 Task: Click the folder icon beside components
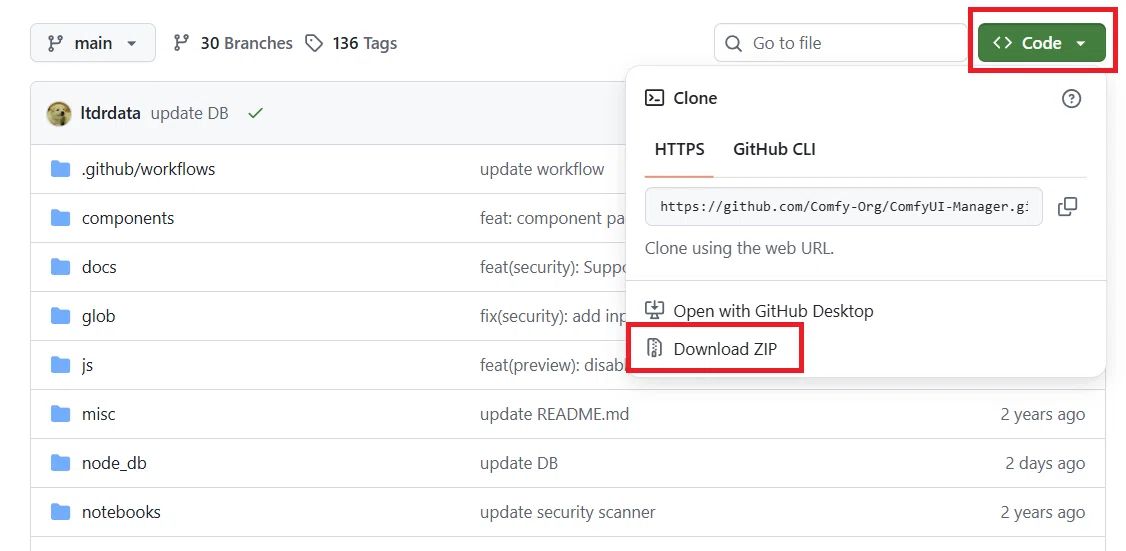pyautogui.click(x=61, y=218)
